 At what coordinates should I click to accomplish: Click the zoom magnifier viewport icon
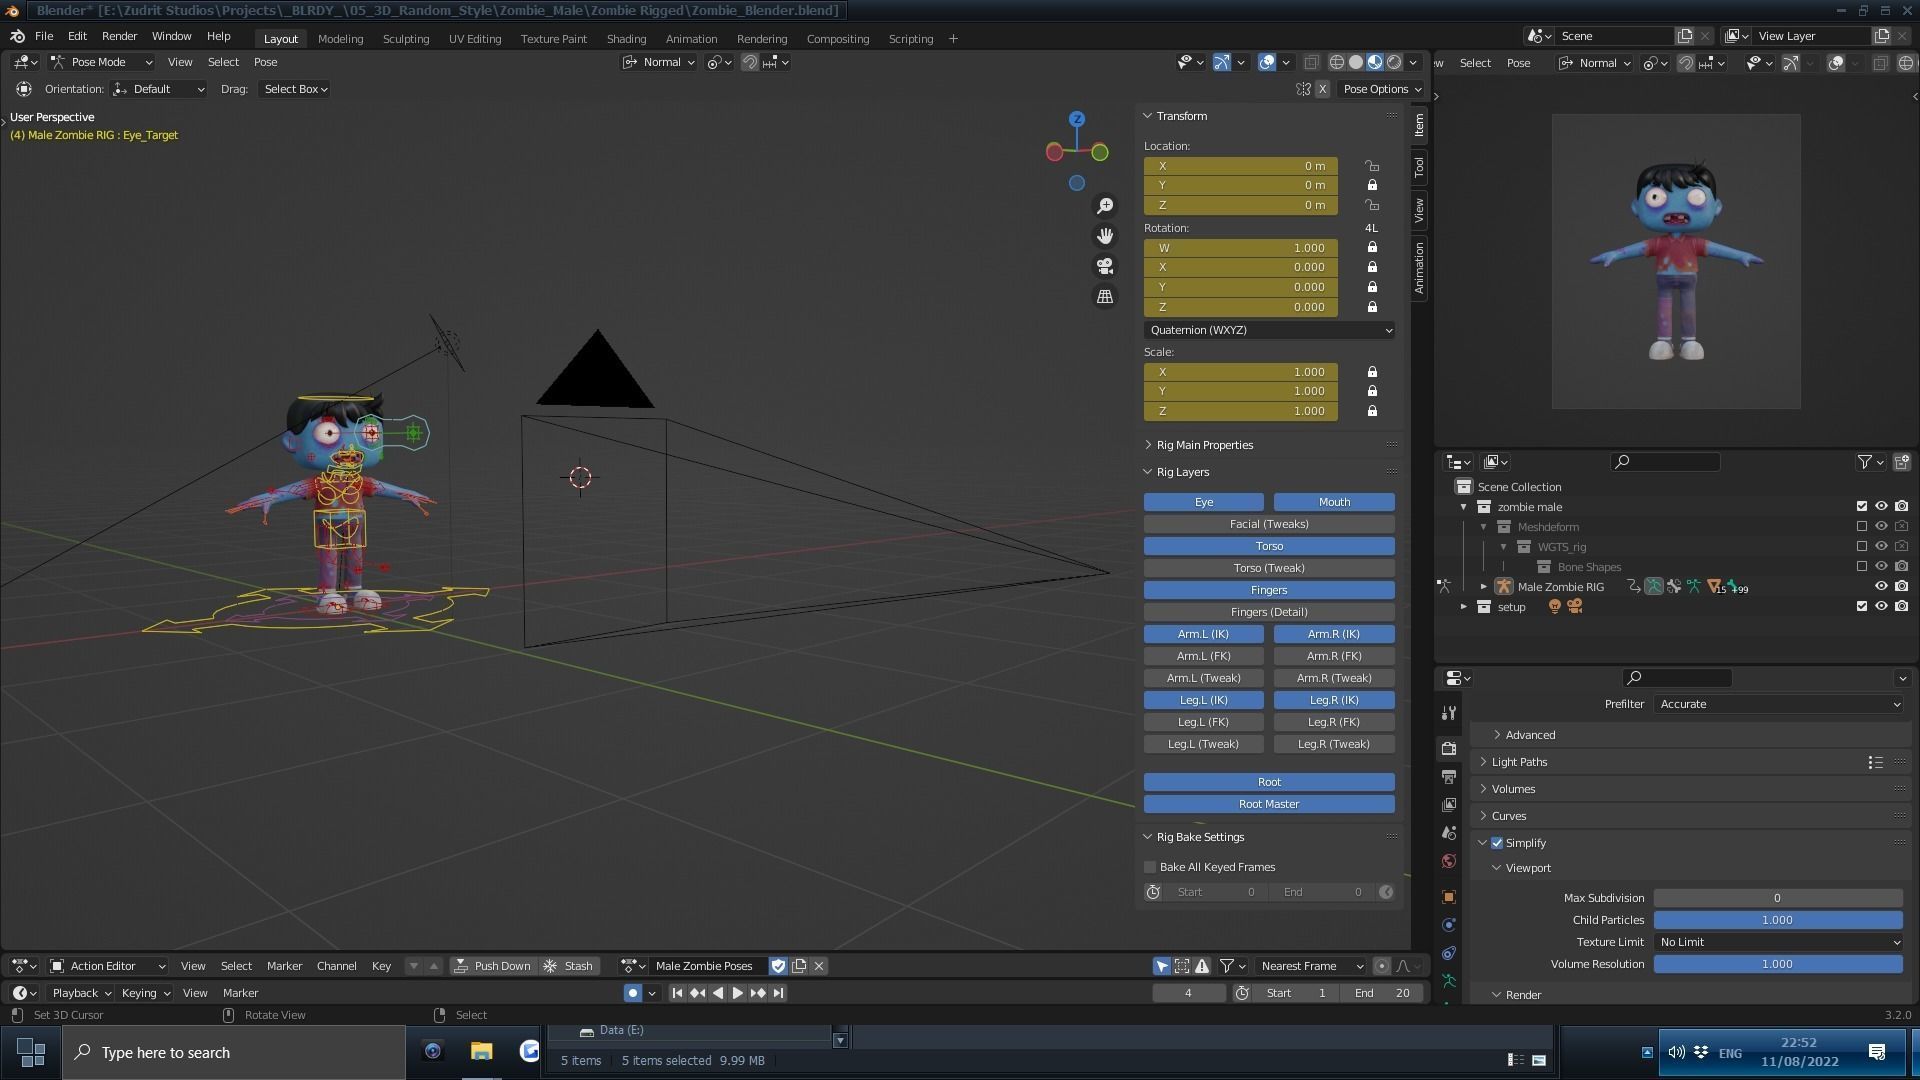(1105, 206)
